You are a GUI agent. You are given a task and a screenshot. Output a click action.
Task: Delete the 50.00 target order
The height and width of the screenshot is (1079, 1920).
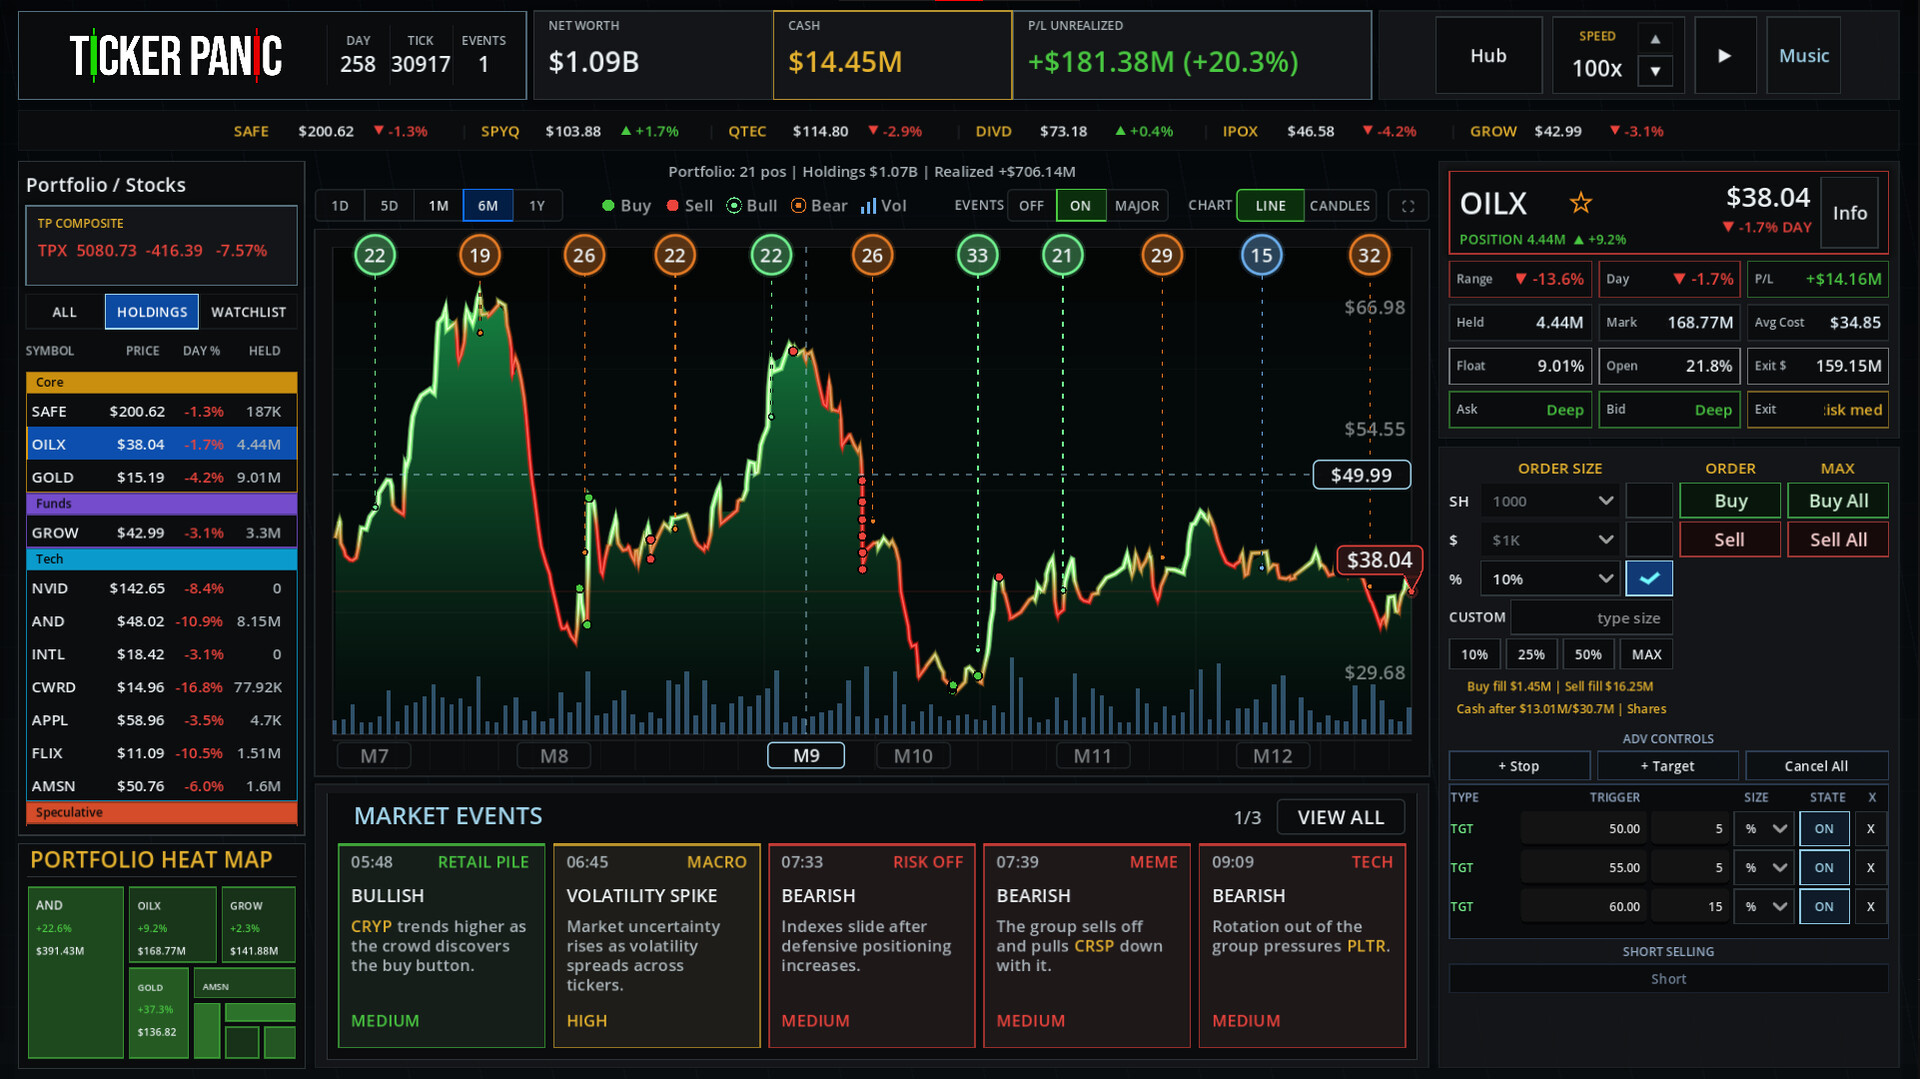click(1871, 829)
